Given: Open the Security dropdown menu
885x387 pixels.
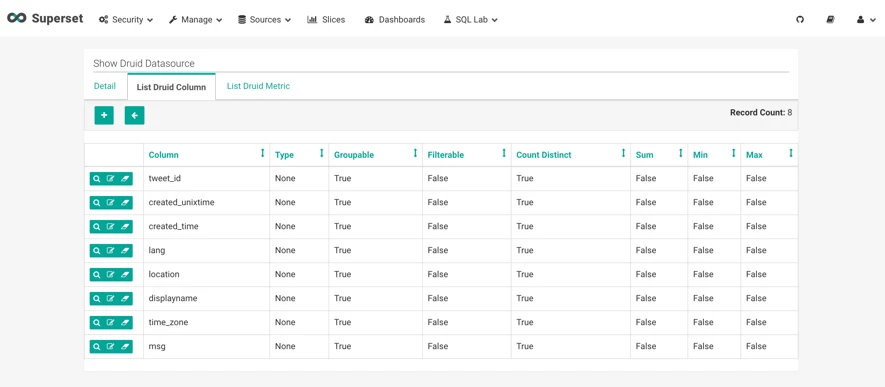Looking at the screenshot, I should [126, 19].
